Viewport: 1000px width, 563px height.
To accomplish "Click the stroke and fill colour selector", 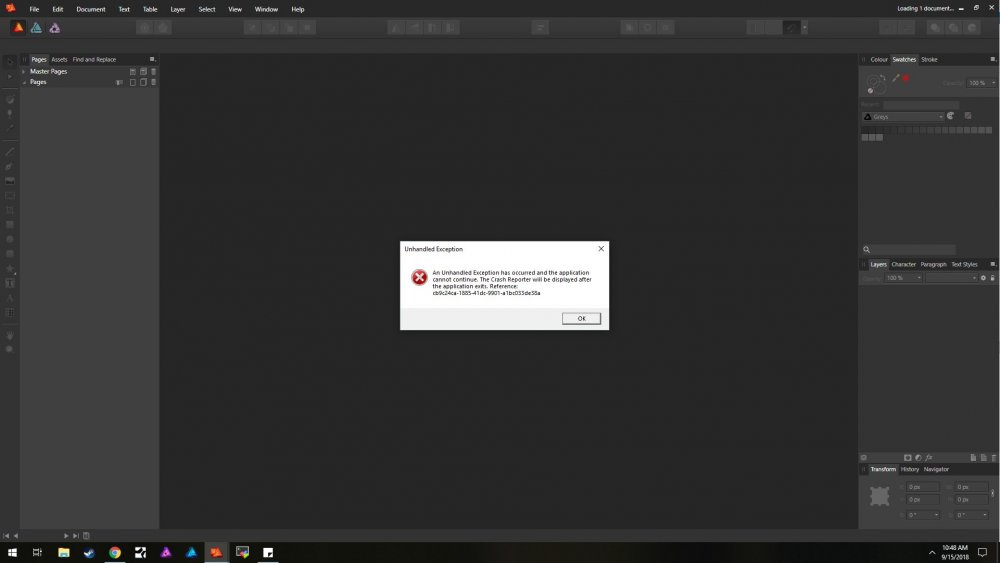I will pyautogui.click(x=876, y=84).
